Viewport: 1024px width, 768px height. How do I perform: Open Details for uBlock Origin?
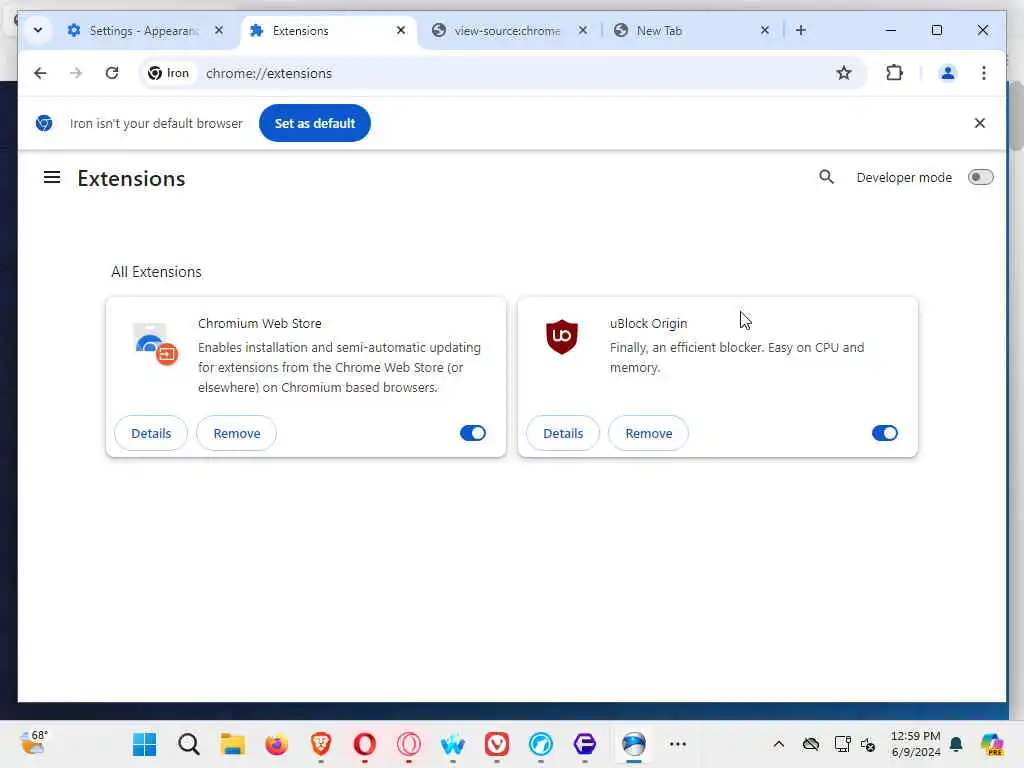coord(563,433)
